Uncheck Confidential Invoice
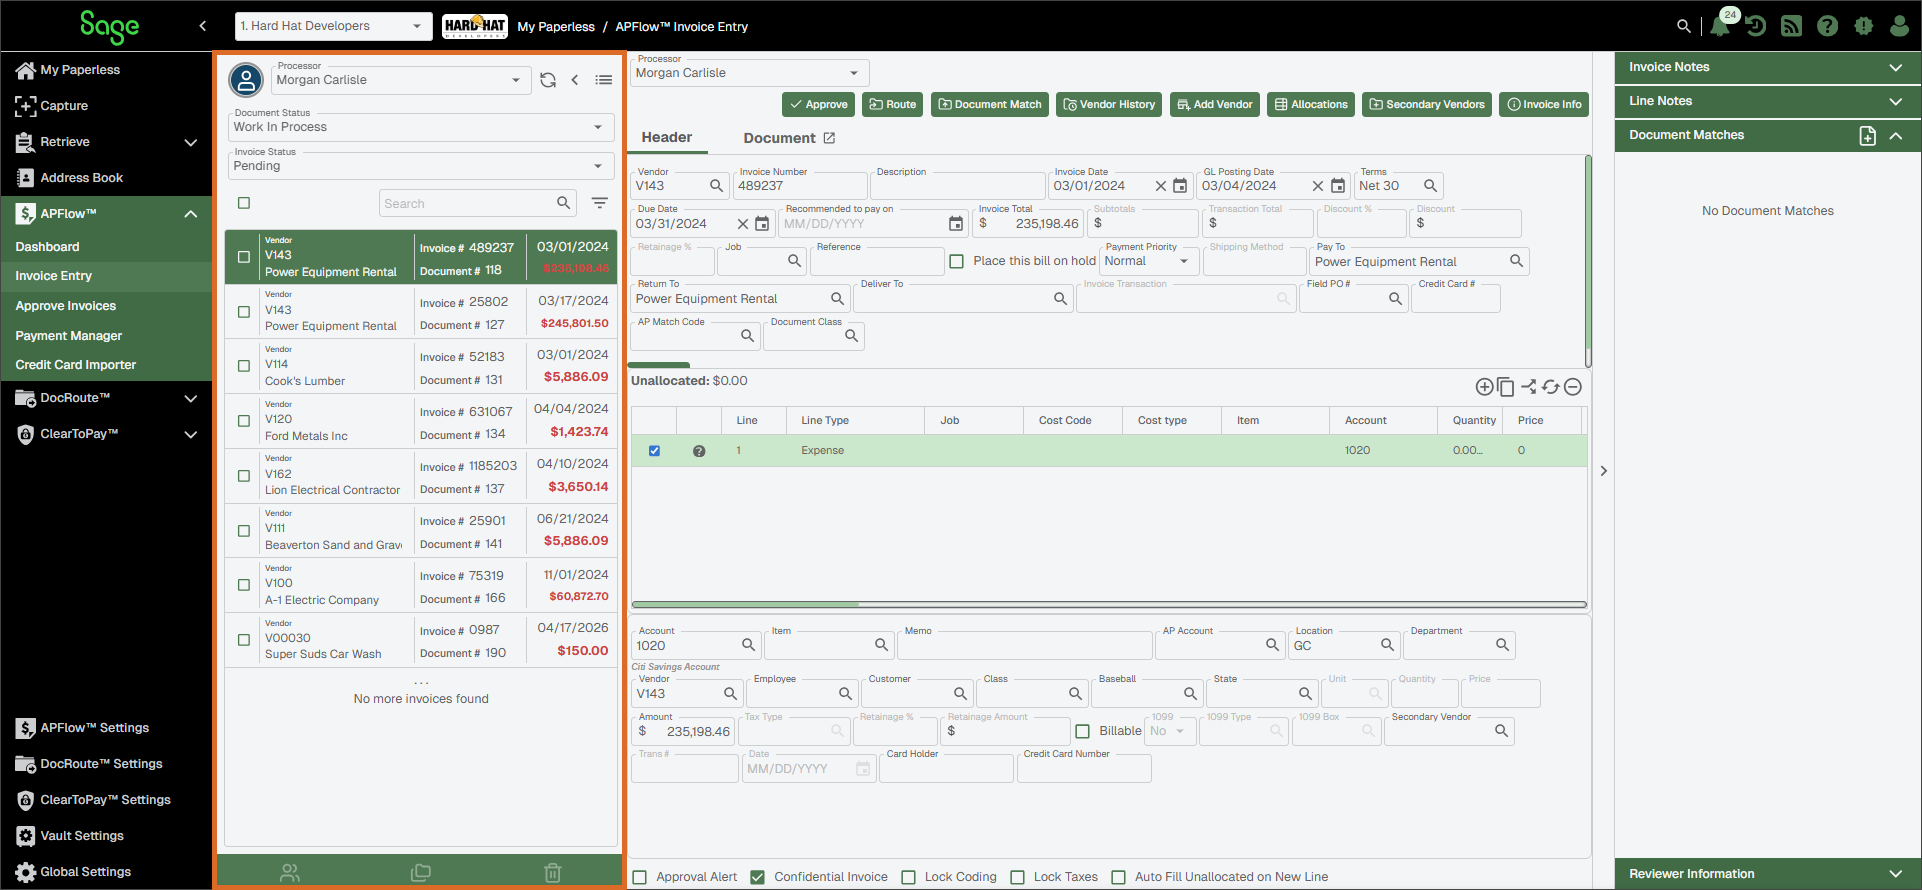 pyautogui.click(x=758, y=877)
